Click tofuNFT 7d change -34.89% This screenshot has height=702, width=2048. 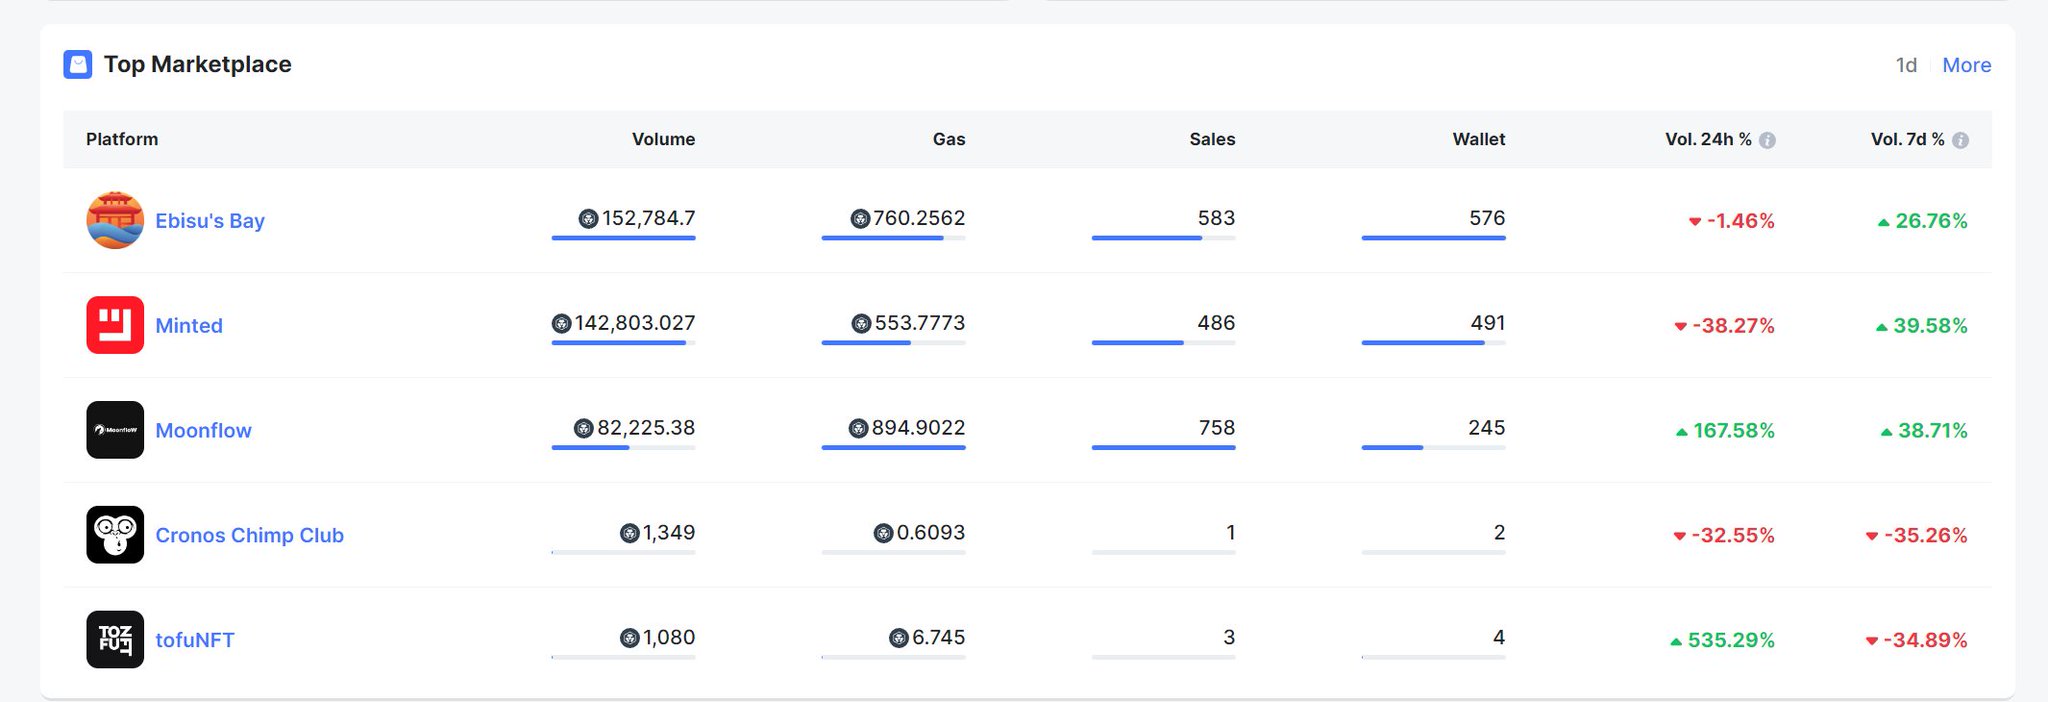[1925, 640]
